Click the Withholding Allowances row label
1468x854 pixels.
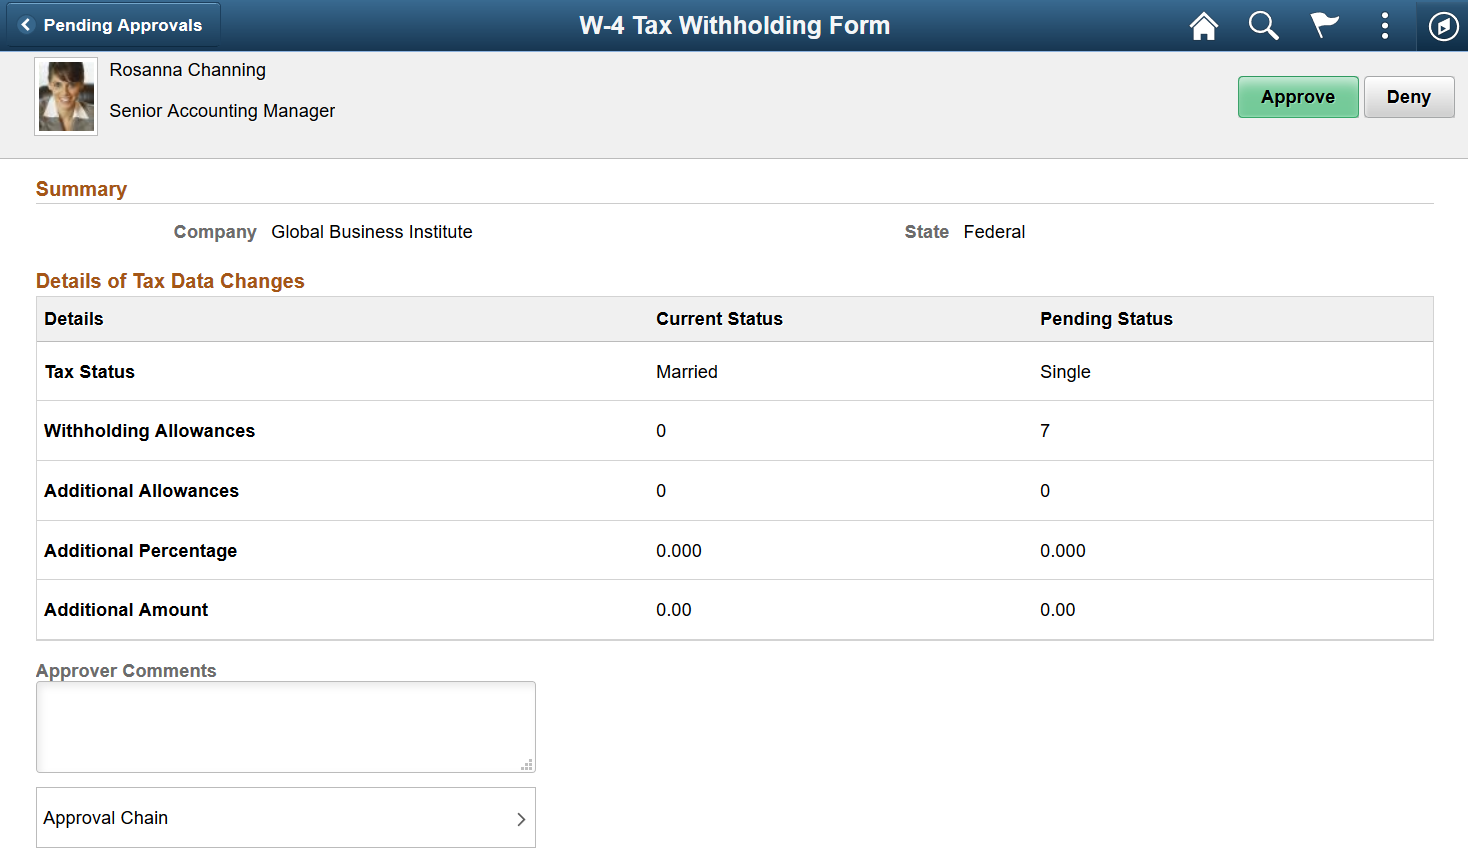point(150,431)
